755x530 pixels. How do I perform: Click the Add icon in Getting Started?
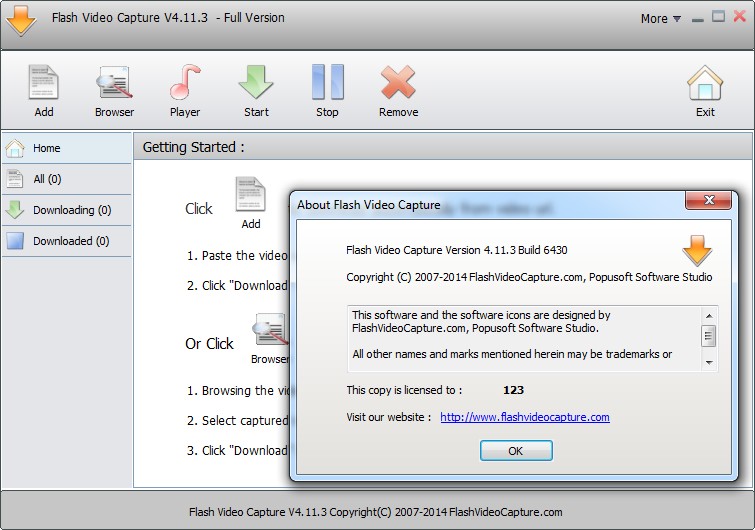tap(250, 194)
